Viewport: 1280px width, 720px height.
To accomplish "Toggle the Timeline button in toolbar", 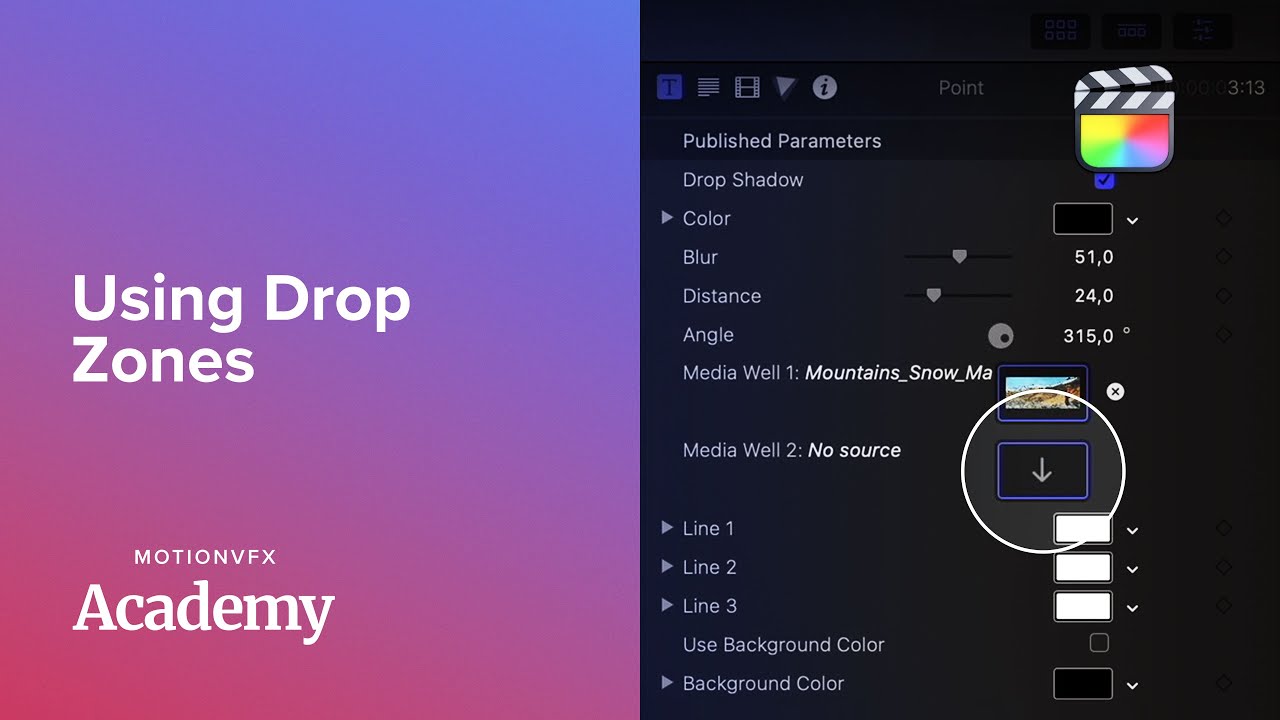I will pos(1132,31).
